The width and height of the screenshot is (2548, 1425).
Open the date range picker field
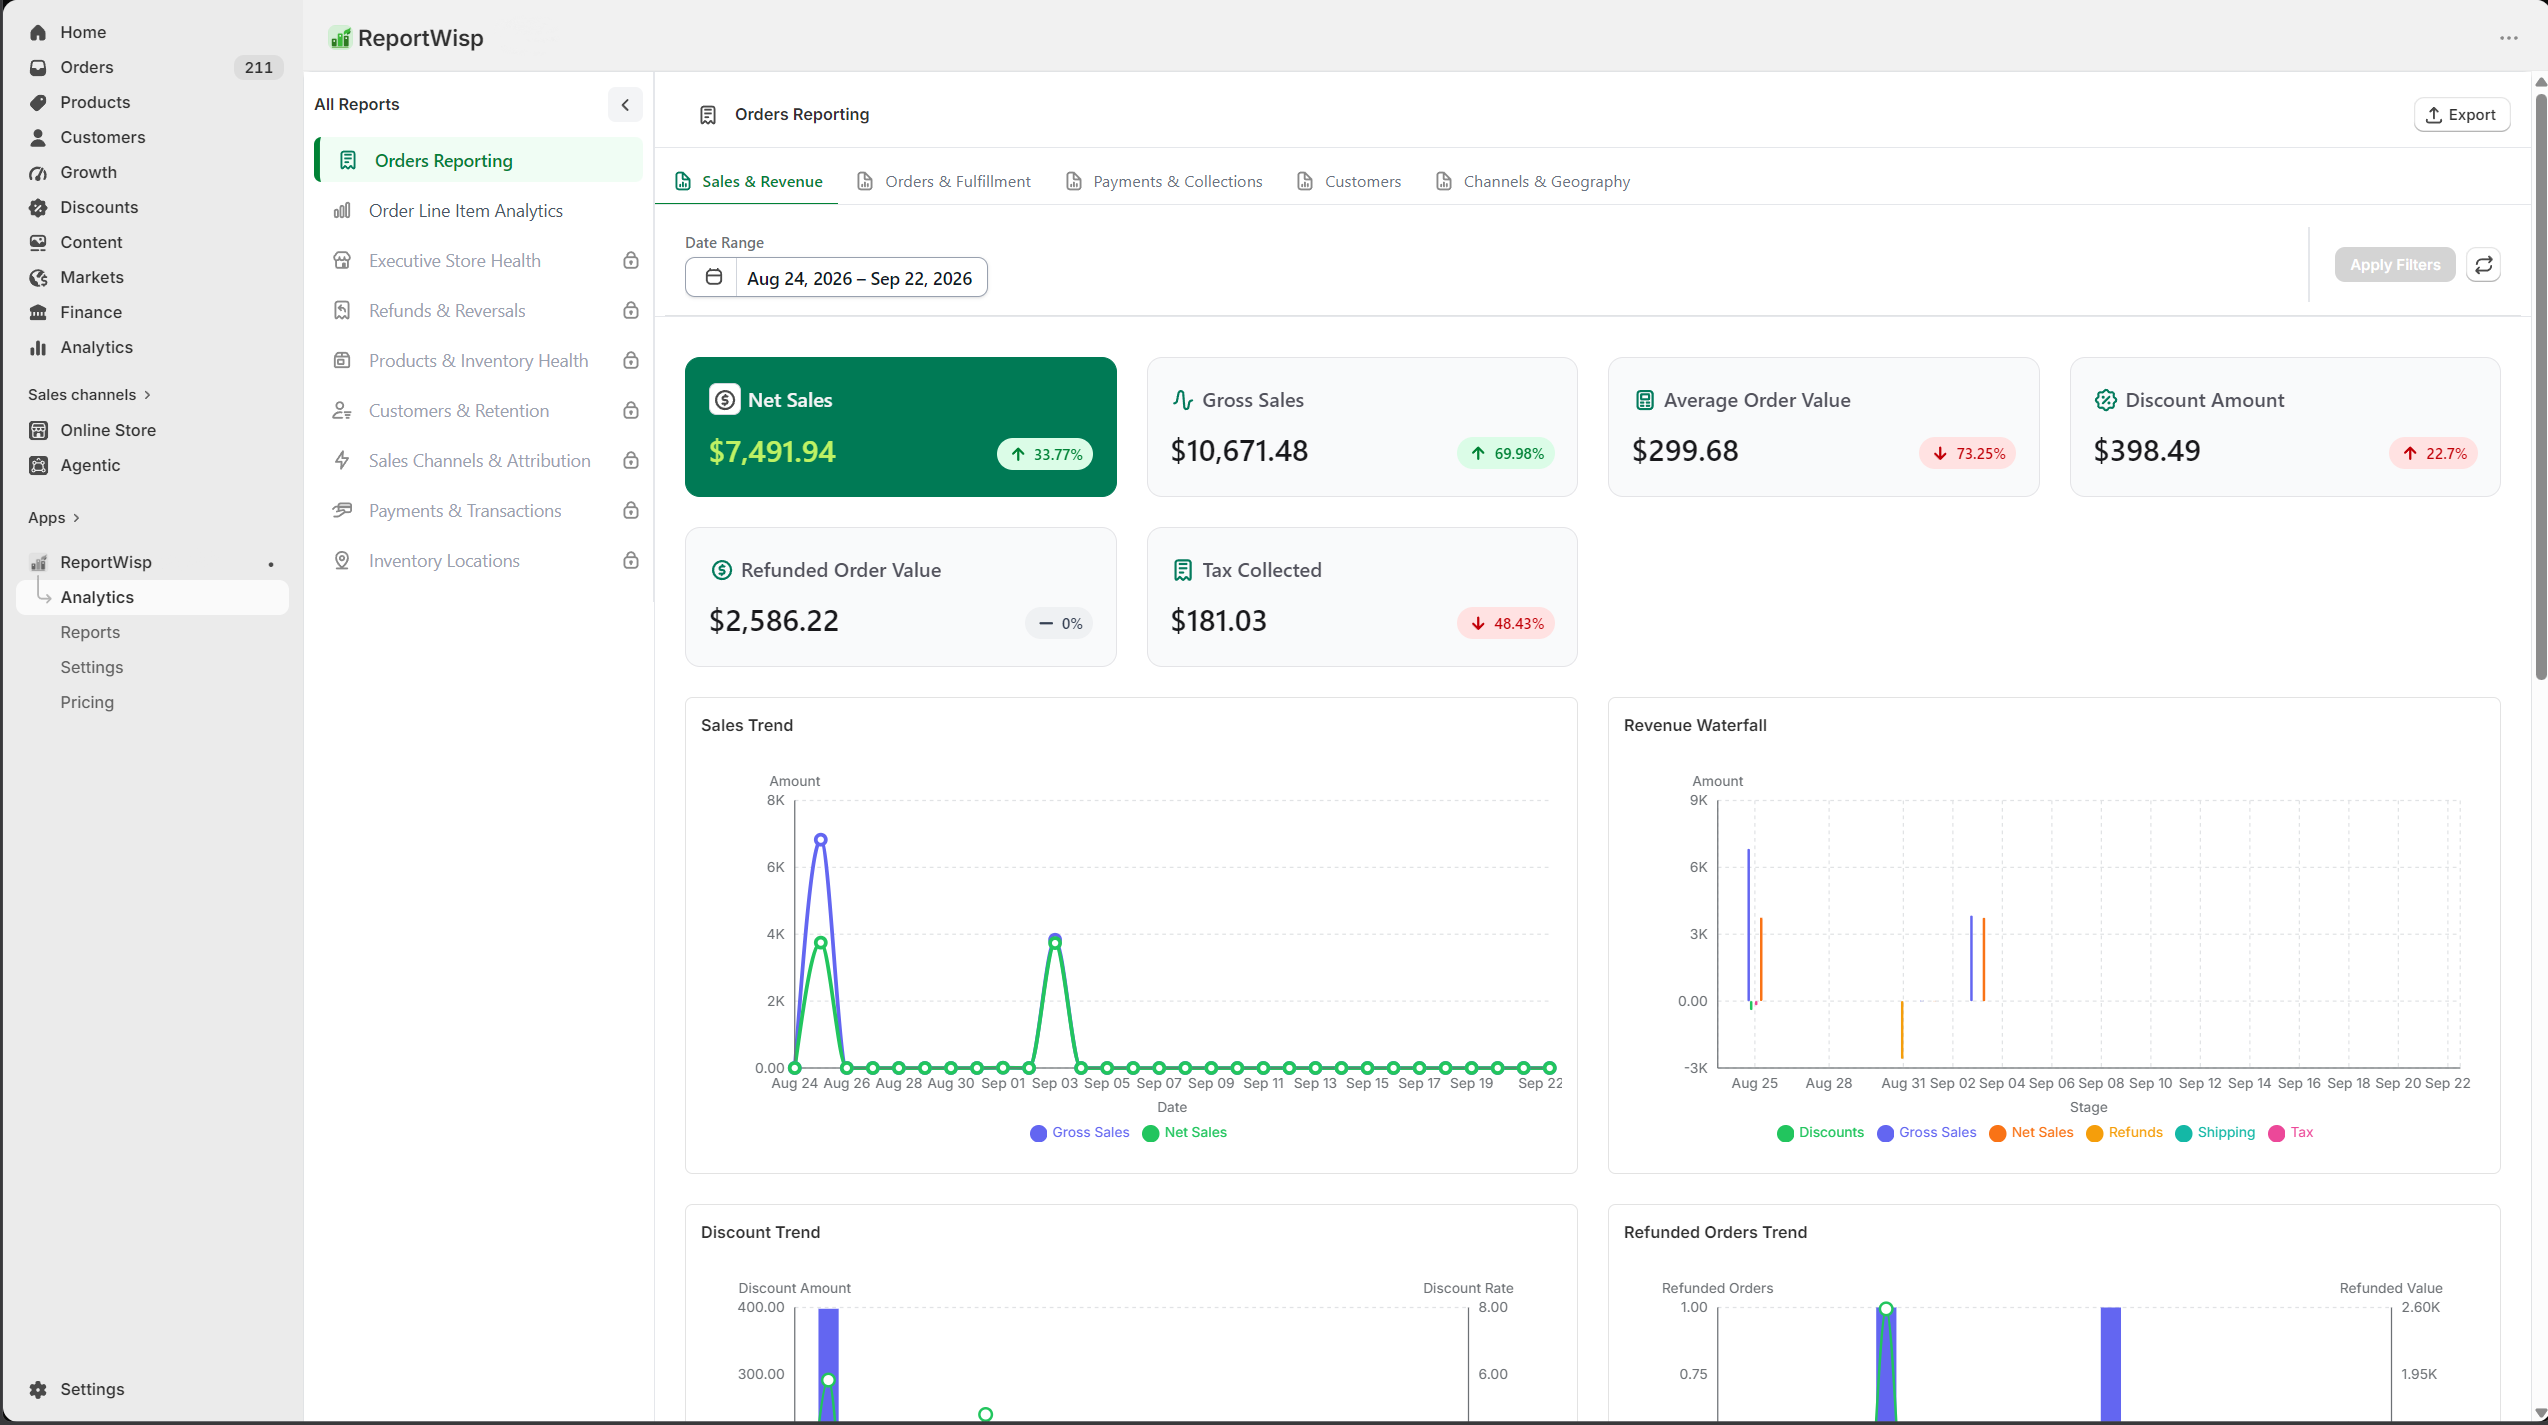836,277
